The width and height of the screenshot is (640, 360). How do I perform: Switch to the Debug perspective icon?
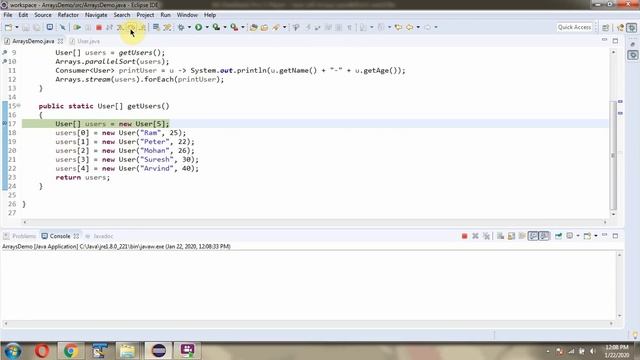click(x=632, y=27)
